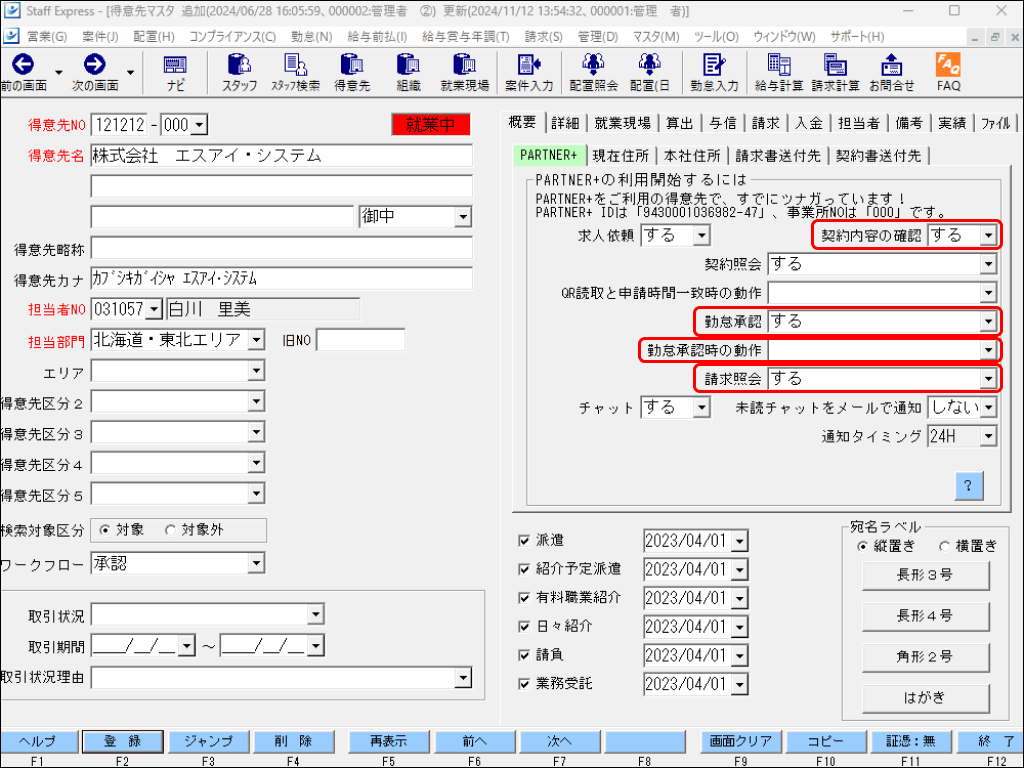Image resolution: width=1024 pixels, height=768 pixels.
Task: Open the サポート(H) menu
Action: click(857, 37)
